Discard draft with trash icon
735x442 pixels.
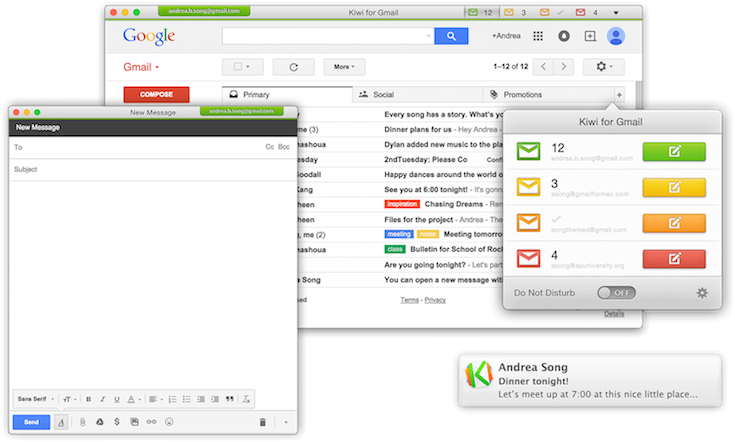point(262,422)
